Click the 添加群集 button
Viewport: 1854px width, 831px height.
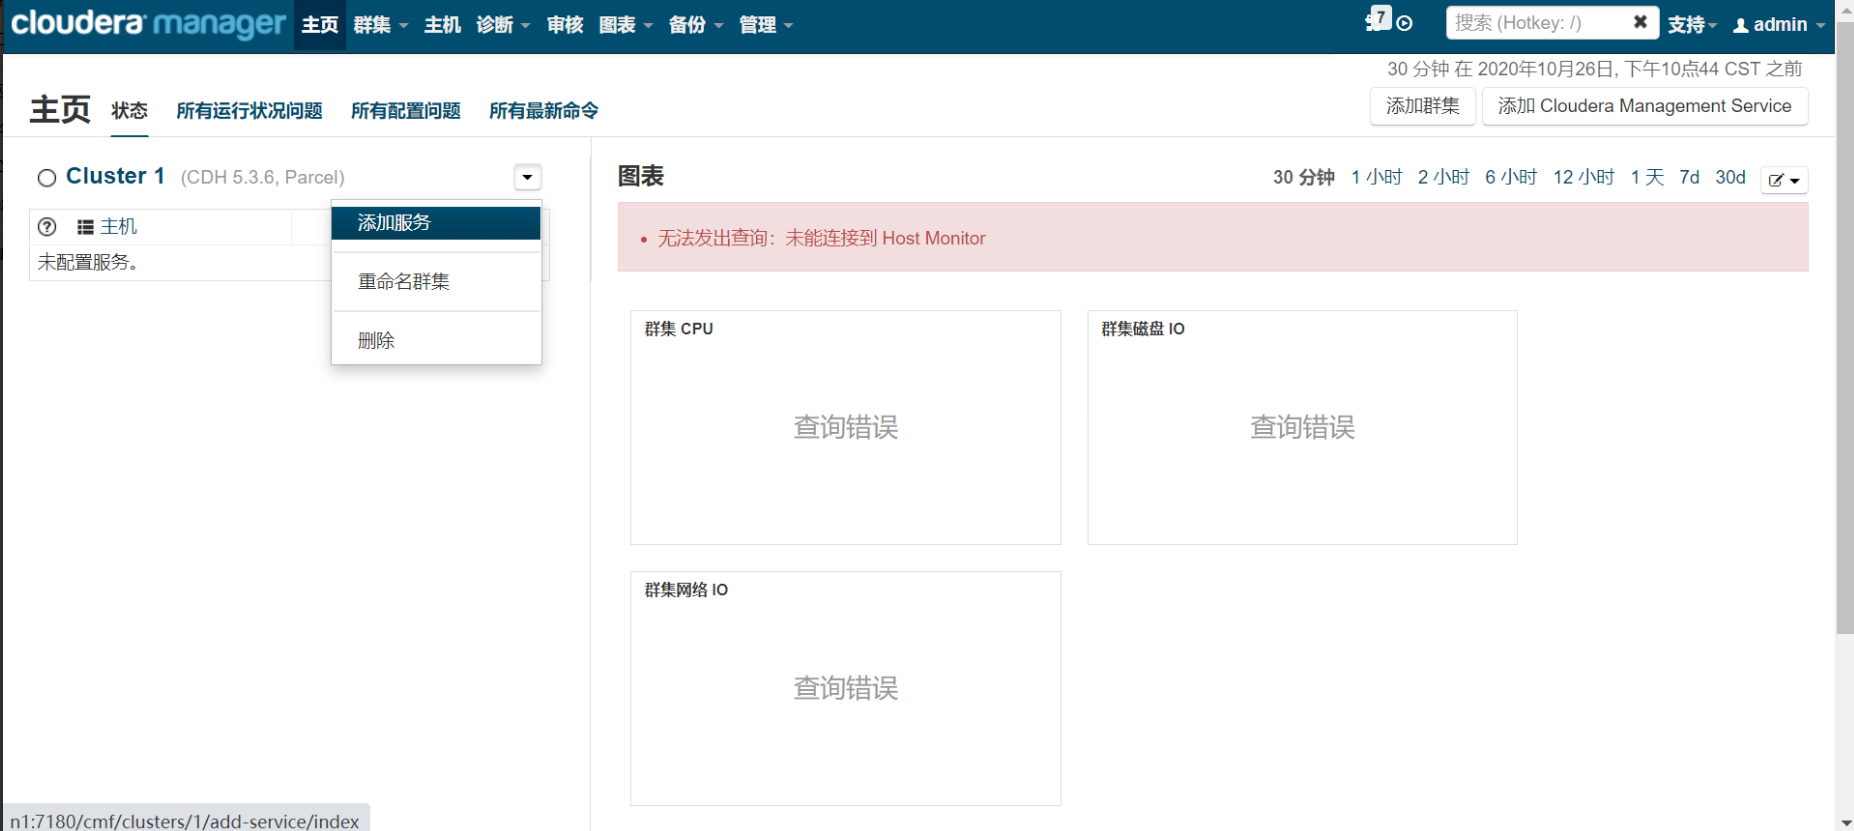tap(1422, 106)
